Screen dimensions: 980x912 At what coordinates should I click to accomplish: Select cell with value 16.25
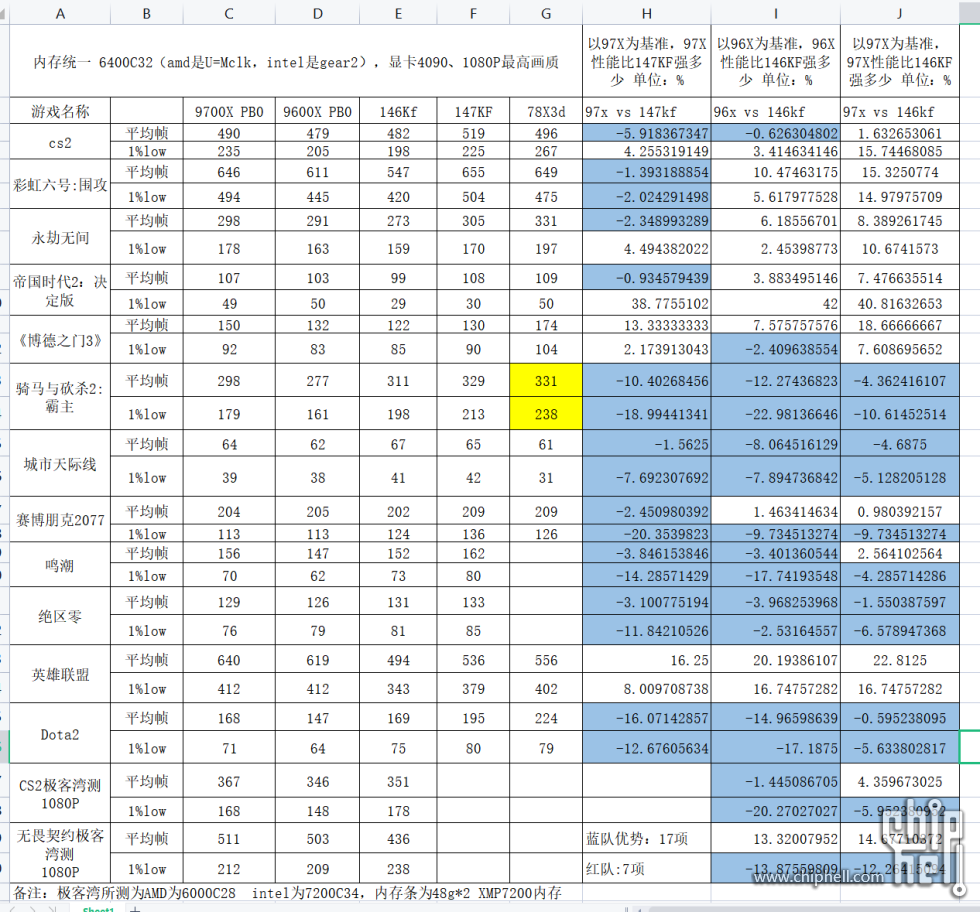point(646,660)
